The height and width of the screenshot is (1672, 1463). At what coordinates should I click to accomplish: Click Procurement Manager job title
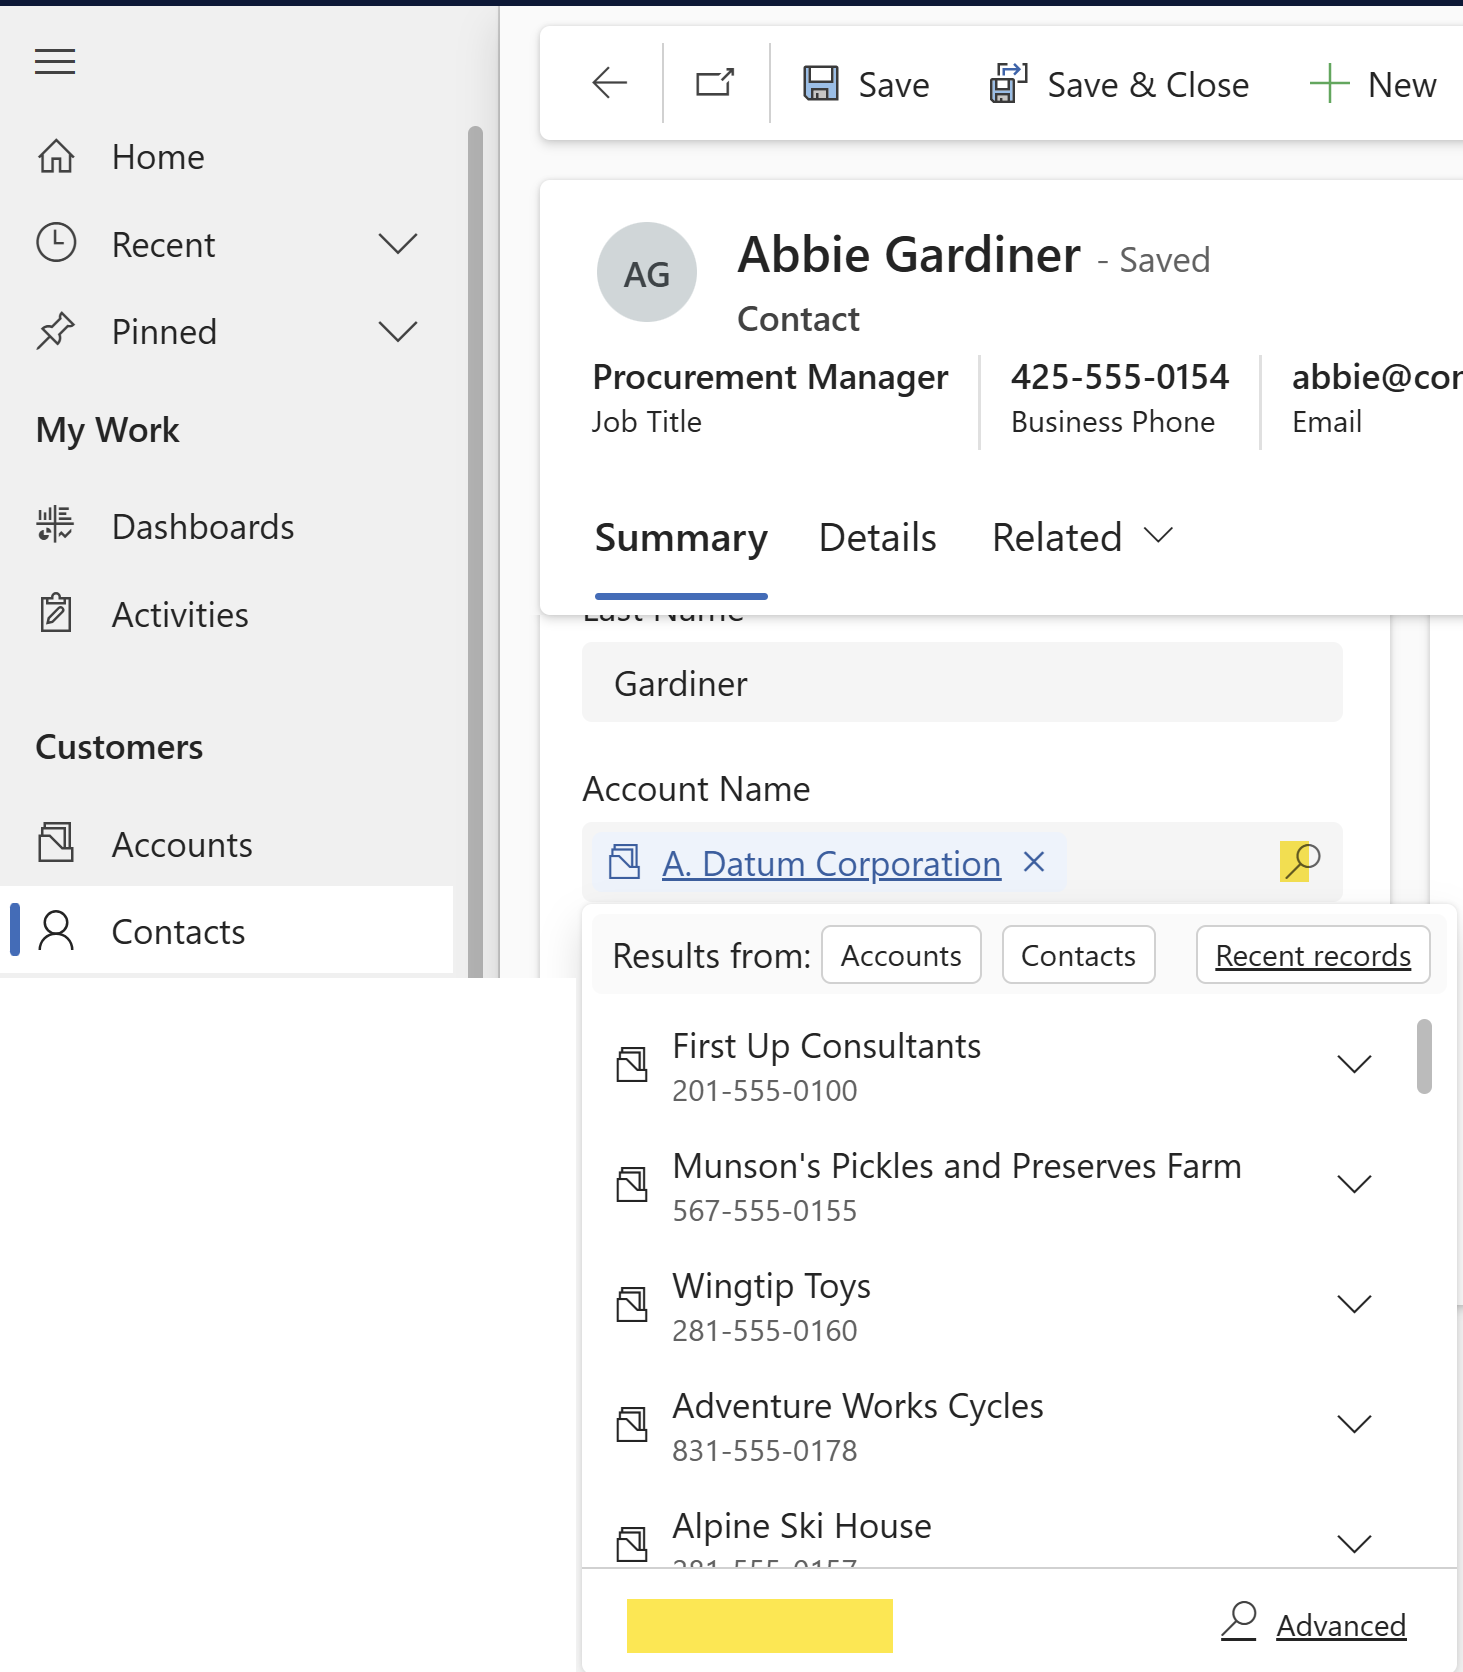coord(770,377)
